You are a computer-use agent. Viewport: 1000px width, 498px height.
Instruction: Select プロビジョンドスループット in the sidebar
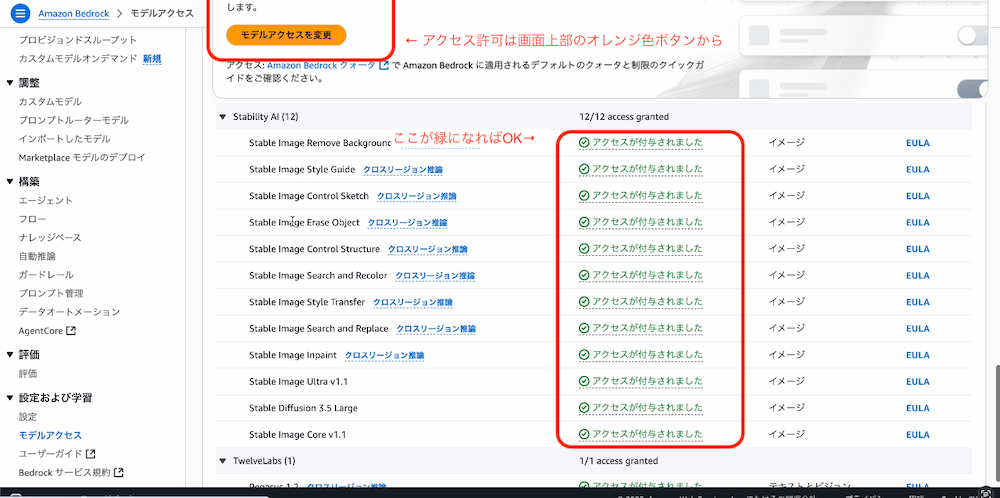(78, 40)
